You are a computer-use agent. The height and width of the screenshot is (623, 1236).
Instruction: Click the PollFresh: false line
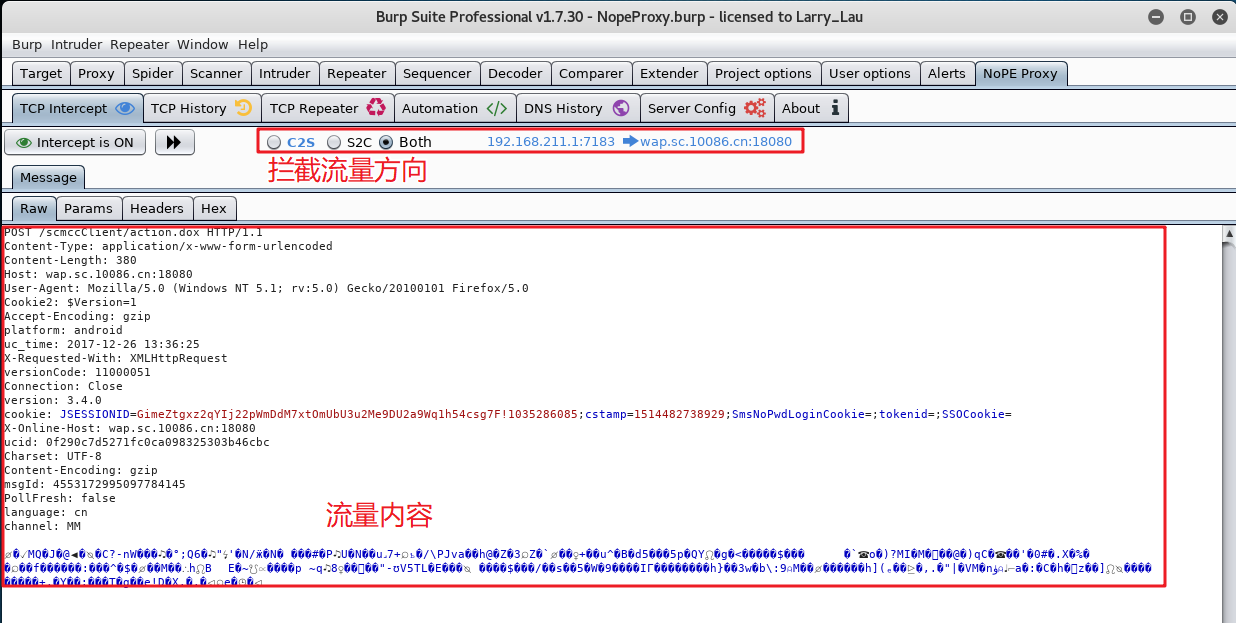pyautogui.click(x=60, y=498)
